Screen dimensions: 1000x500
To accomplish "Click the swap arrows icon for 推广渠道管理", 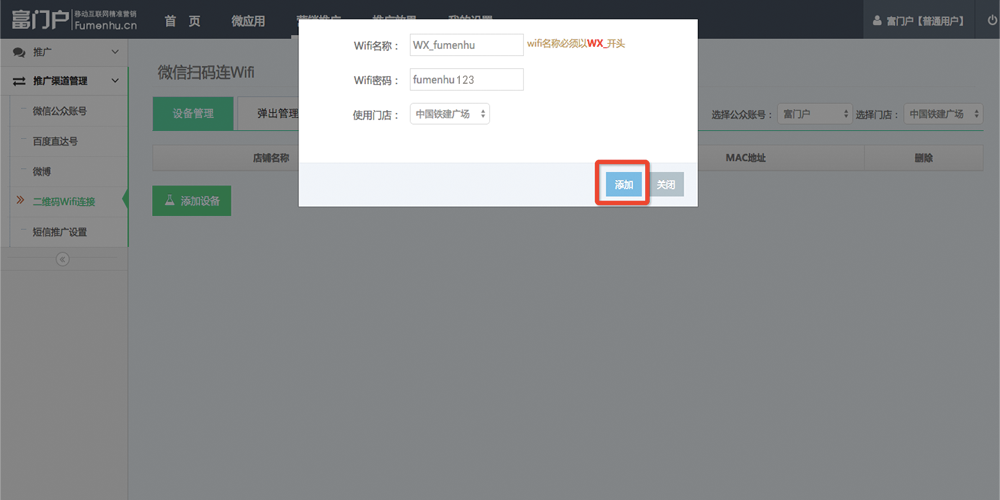I will [x=19, y=81].
